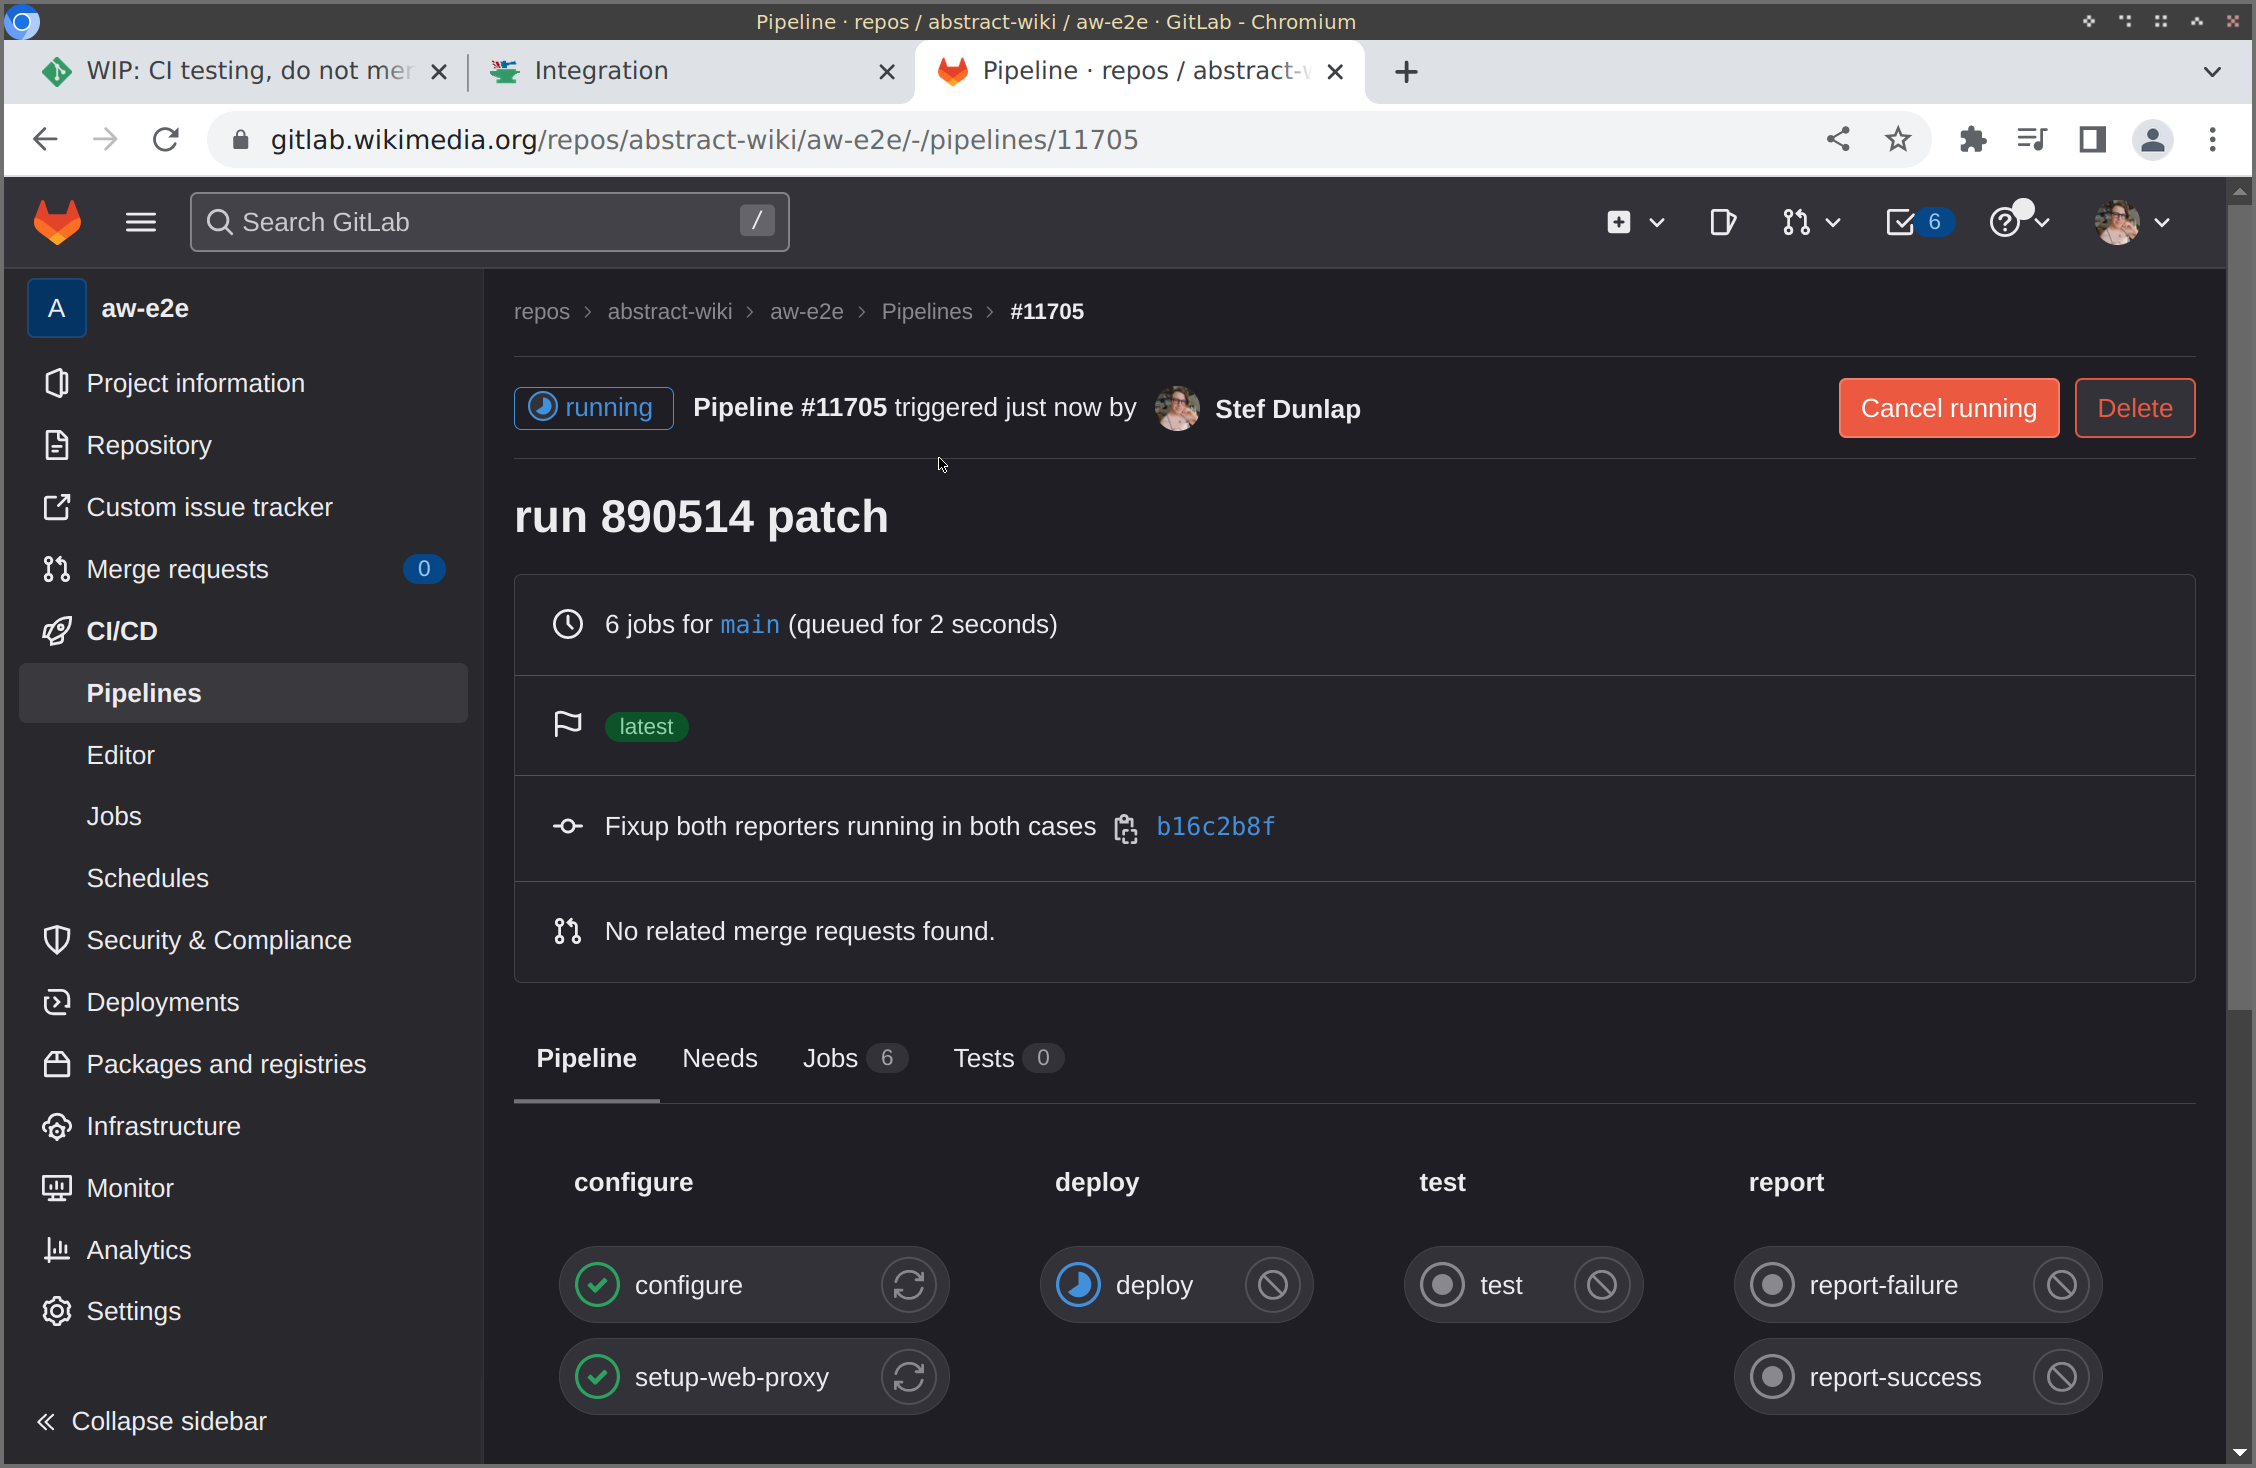Image resolution: width=2256 pixels, height=1468 pixels.
Task: Open commit link b16c2b8f
Action: 1215,826
